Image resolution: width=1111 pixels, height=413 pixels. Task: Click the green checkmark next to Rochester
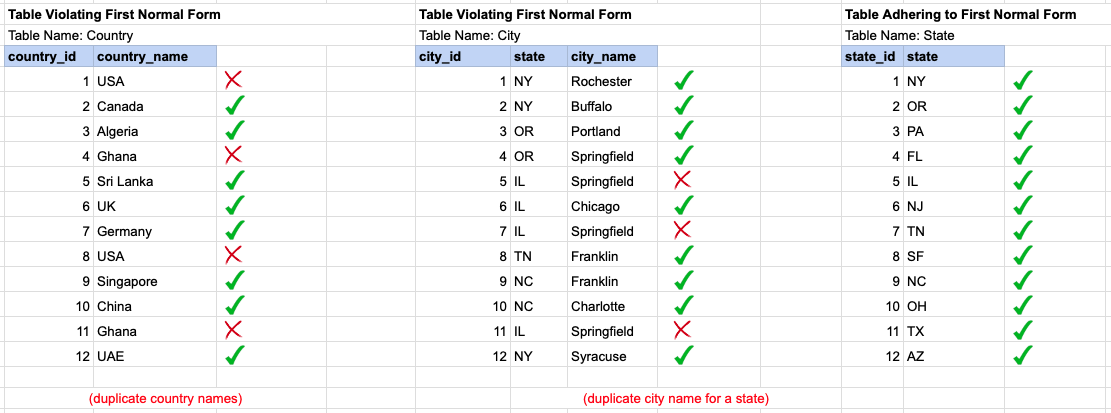coord(683,81)
